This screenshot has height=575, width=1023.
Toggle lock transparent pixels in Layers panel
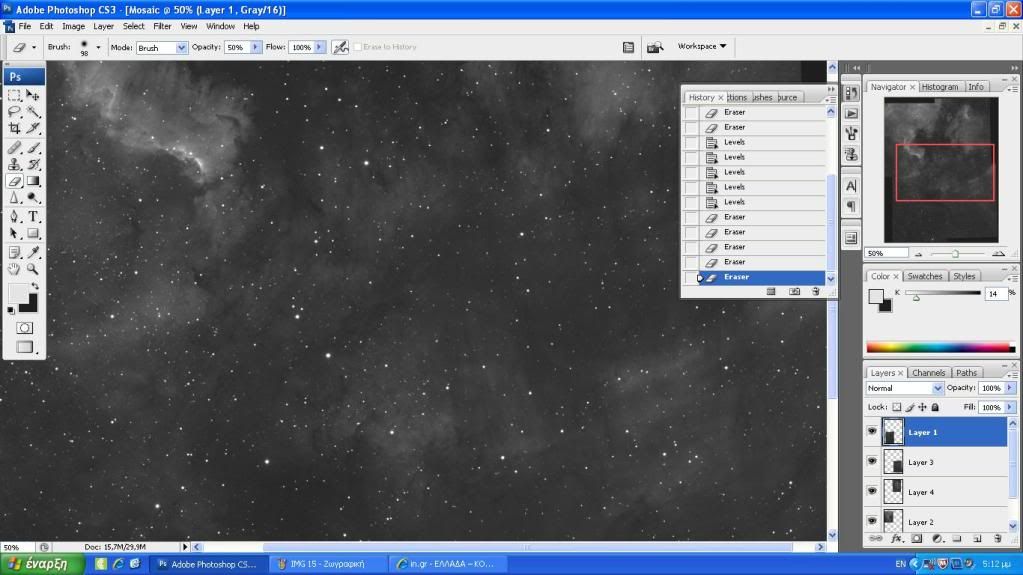[x=897, y=408]
